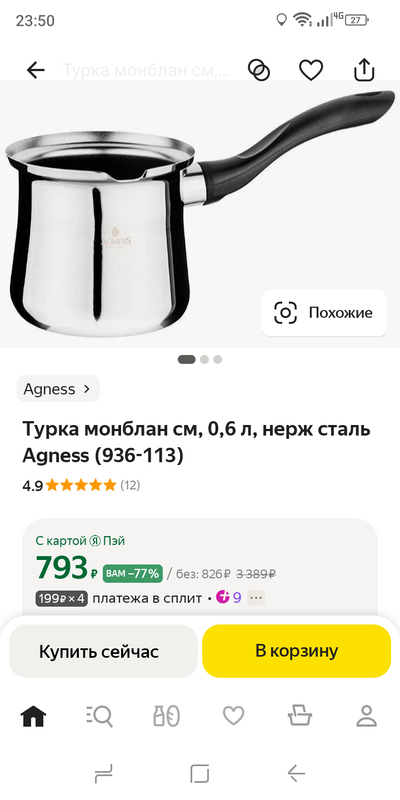Image resolution: width=400 pixels, height=800 pixels.
Task: Add item with В корзину button
Action: [296, 651]
